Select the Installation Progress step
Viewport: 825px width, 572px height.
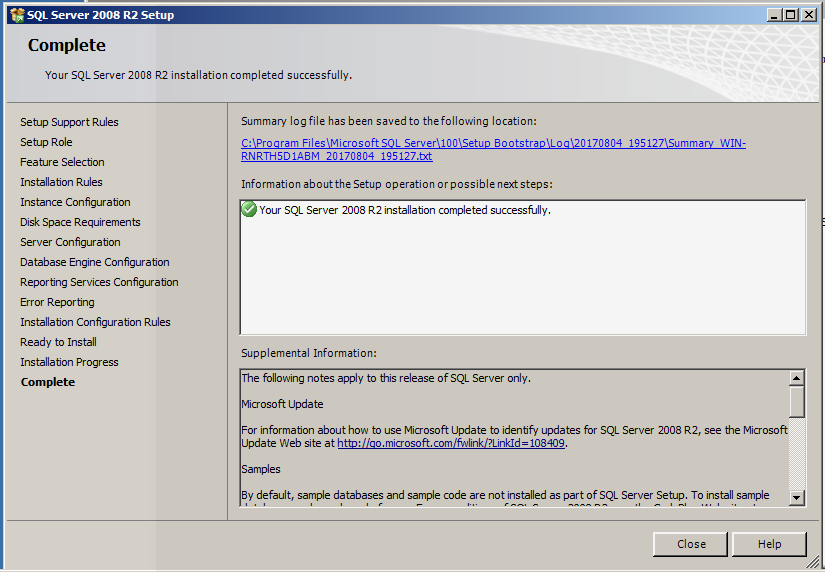coord(69,362)
